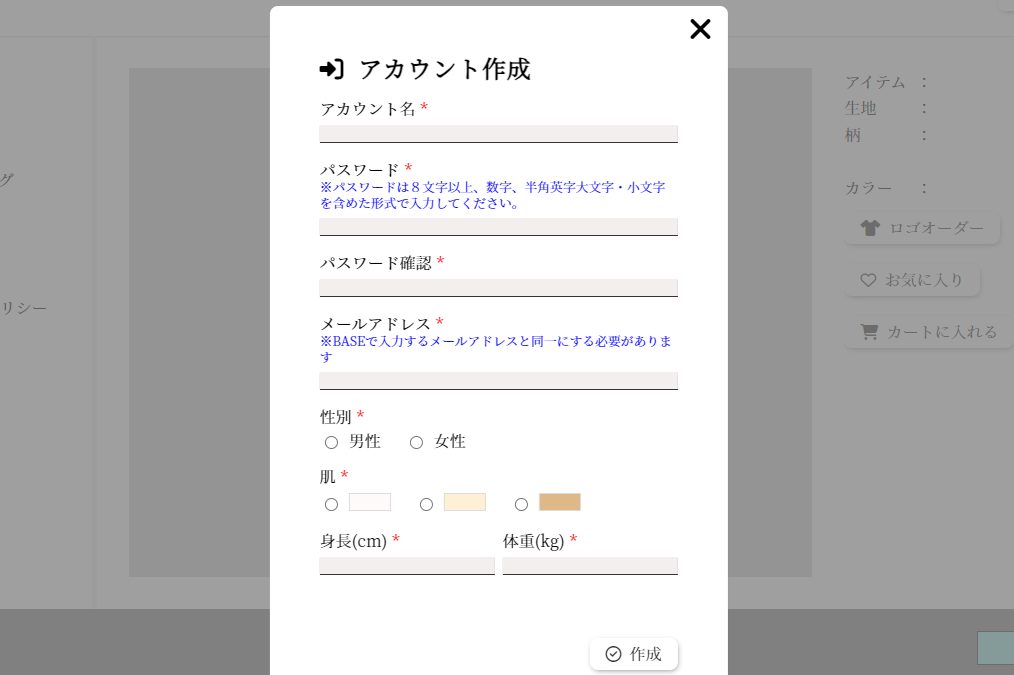Focus the アカウント名 input field
The width and height of the screenshot is (1014, 675).
(498, 134)
